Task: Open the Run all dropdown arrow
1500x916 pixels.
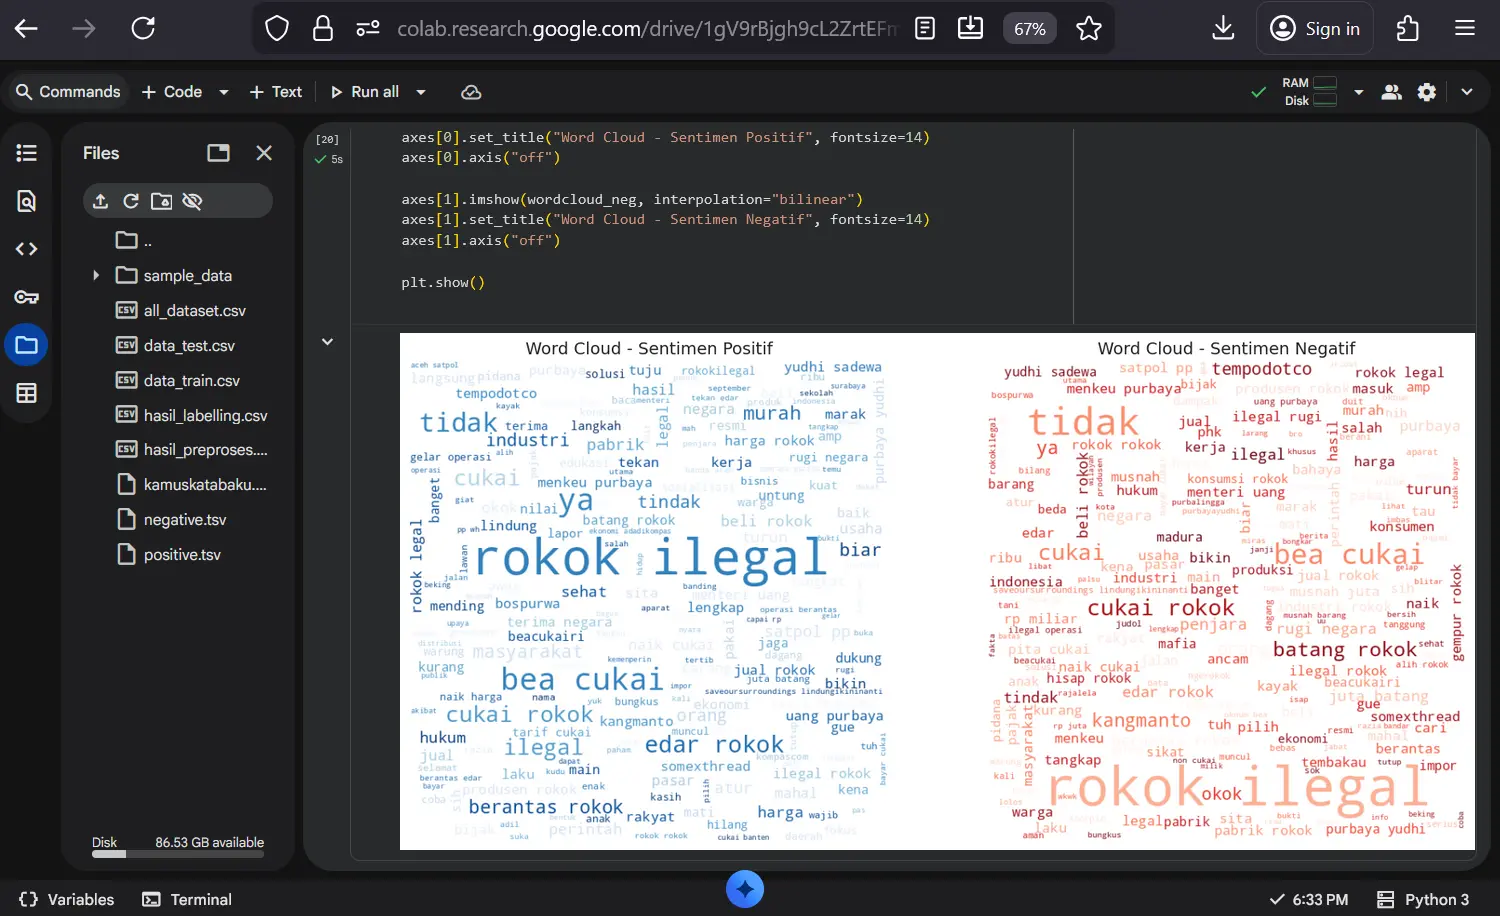Action: 421,91
